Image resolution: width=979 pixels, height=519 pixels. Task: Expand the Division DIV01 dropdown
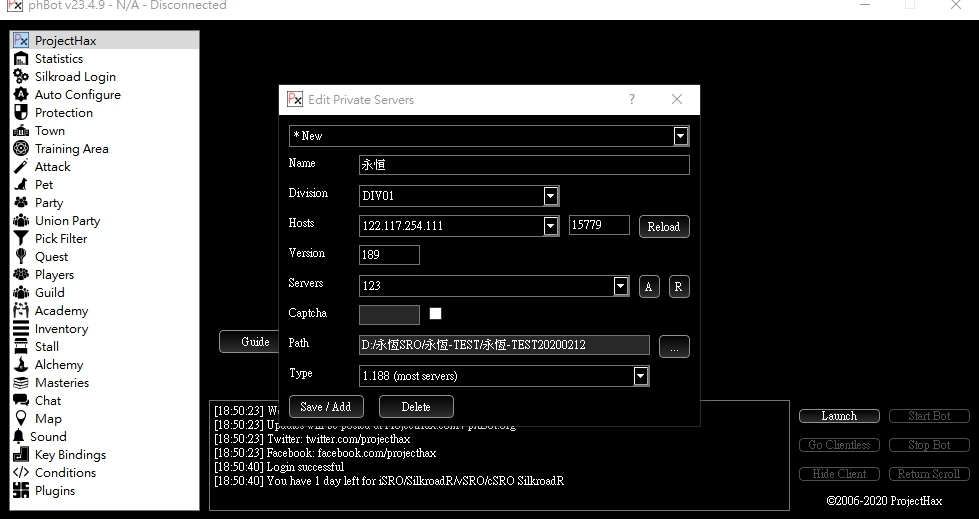click(550, 196)
